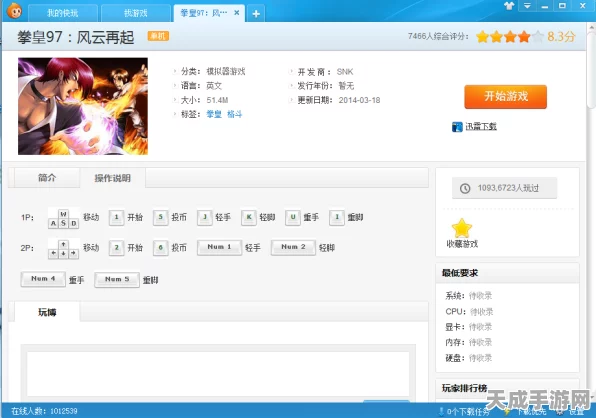Click the 2P key 2 开始 icon

[x=116, y=248]
